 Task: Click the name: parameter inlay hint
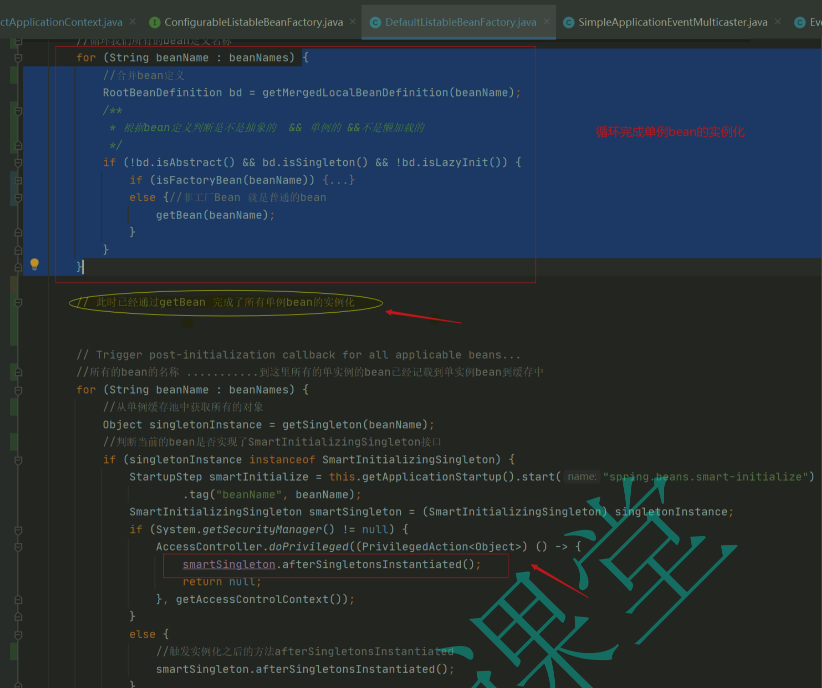(x=582, y=477)
